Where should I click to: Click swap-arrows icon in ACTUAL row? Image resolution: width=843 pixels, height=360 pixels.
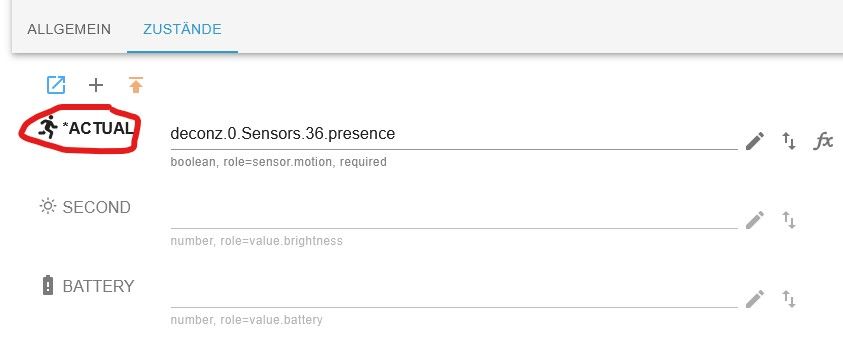click(x=789, y=142)
